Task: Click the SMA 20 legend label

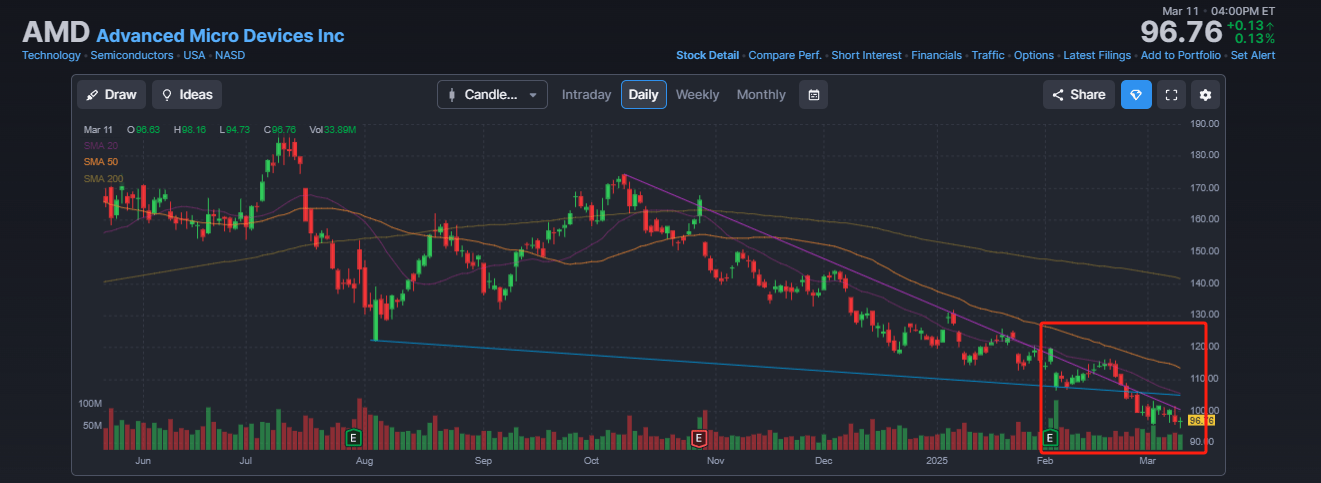Action: coord(100,146)
